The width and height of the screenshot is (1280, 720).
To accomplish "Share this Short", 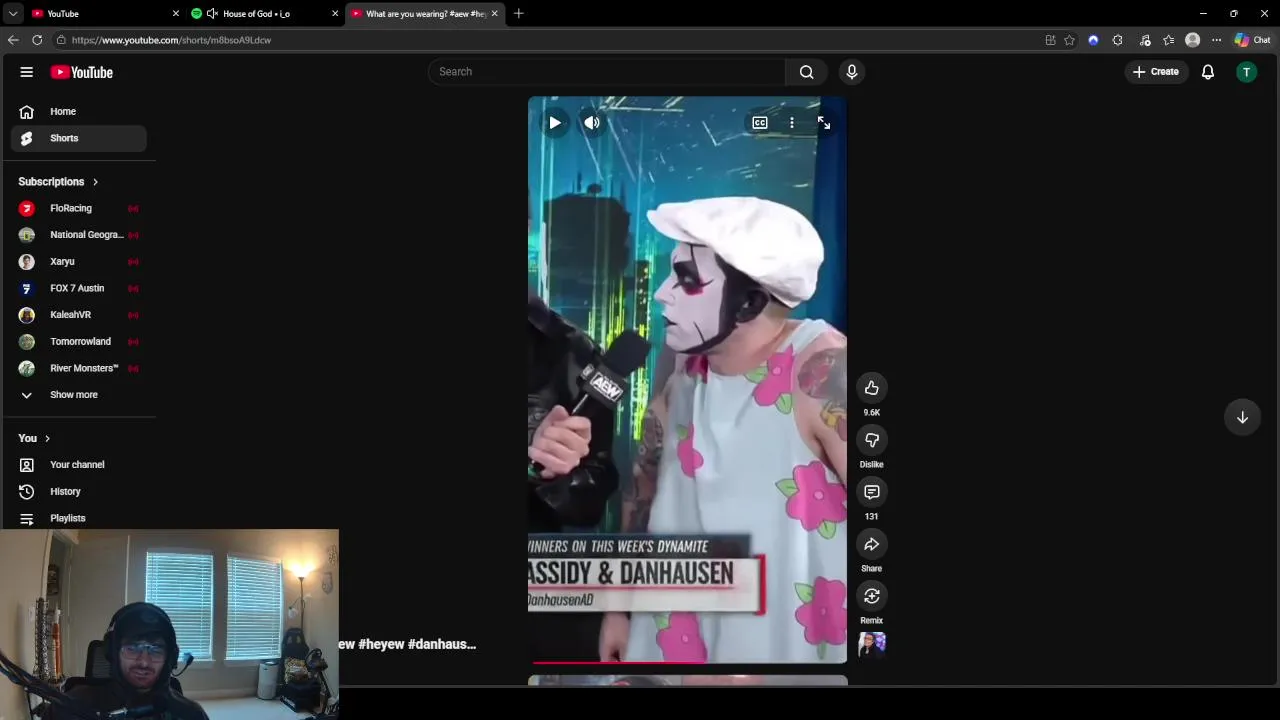I will tap(872, 544).
